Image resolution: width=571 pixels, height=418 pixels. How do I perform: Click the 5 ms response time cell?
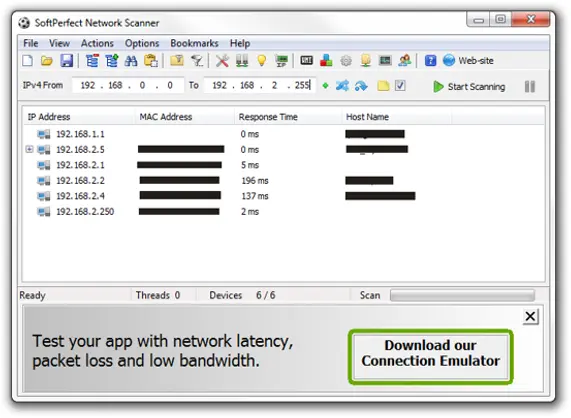point(250,165)
